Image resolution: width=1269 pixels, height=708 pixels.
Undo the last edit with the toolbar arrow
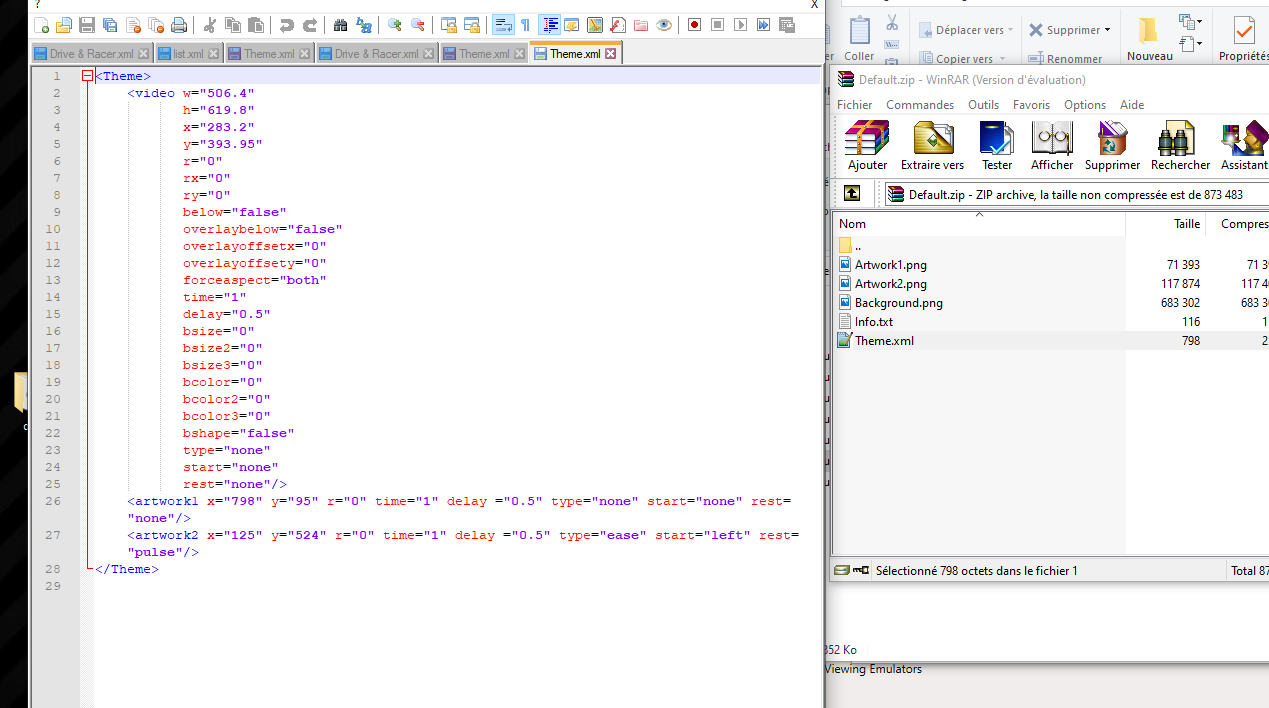(x=287, y=25)
